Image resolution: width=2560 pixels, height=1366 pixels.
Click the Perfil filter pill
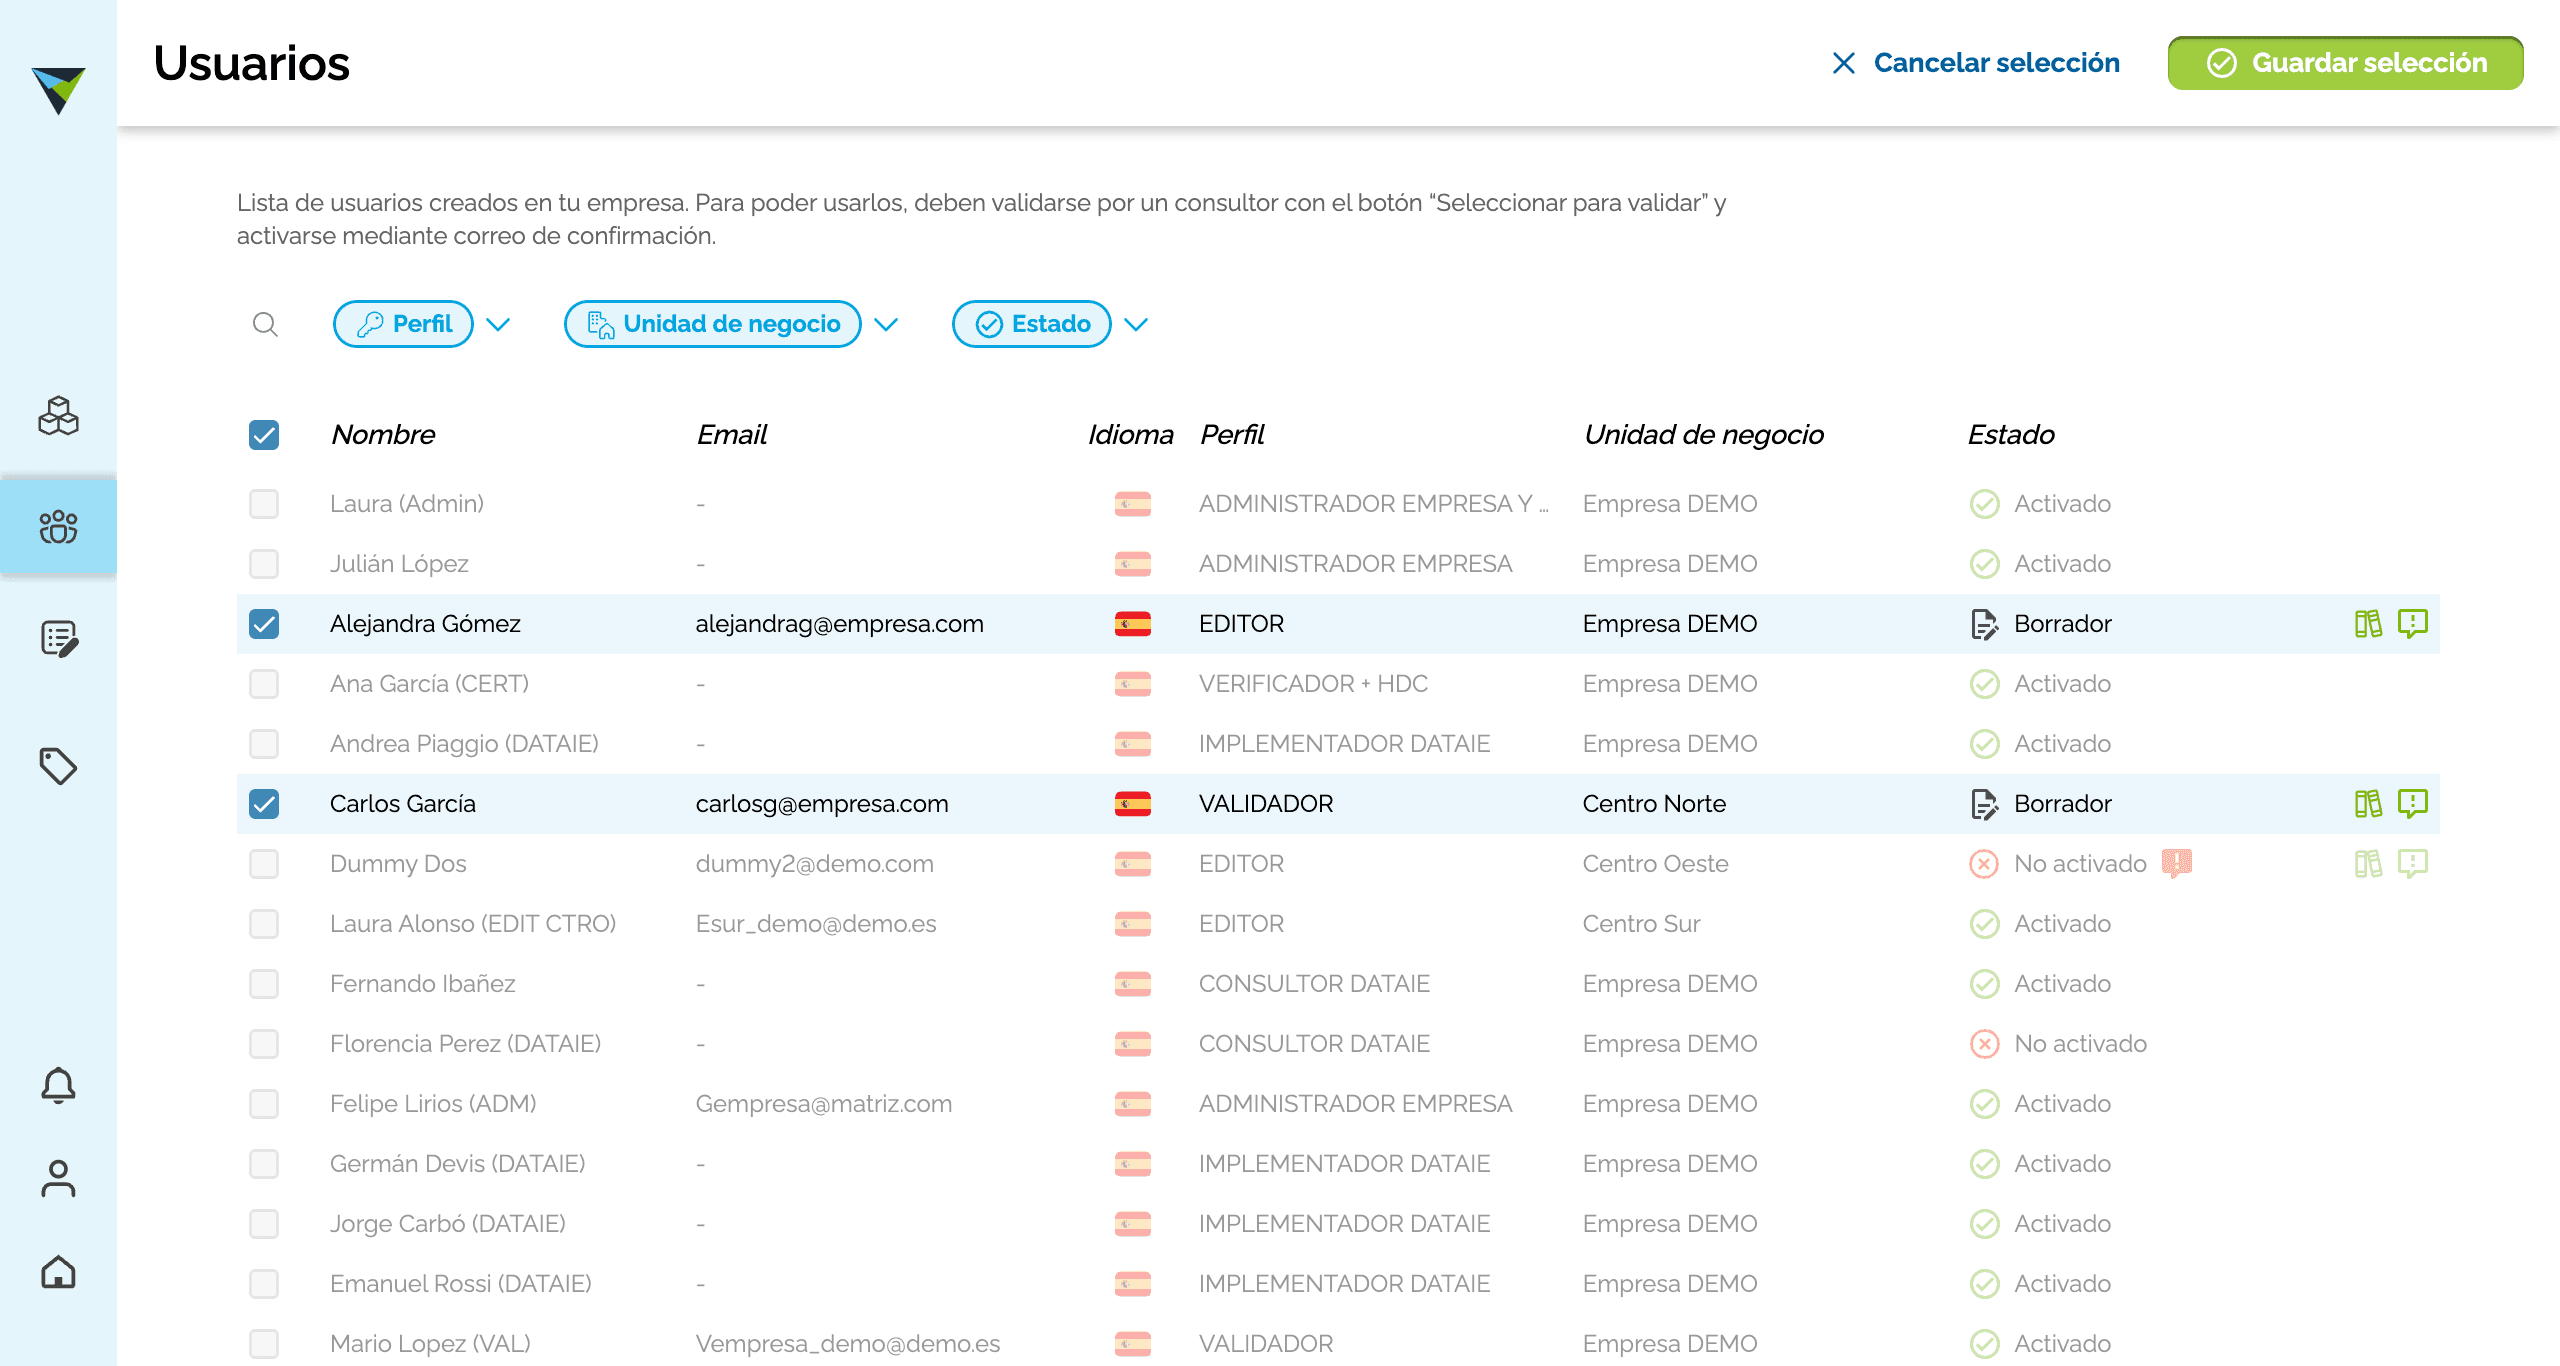403,324
